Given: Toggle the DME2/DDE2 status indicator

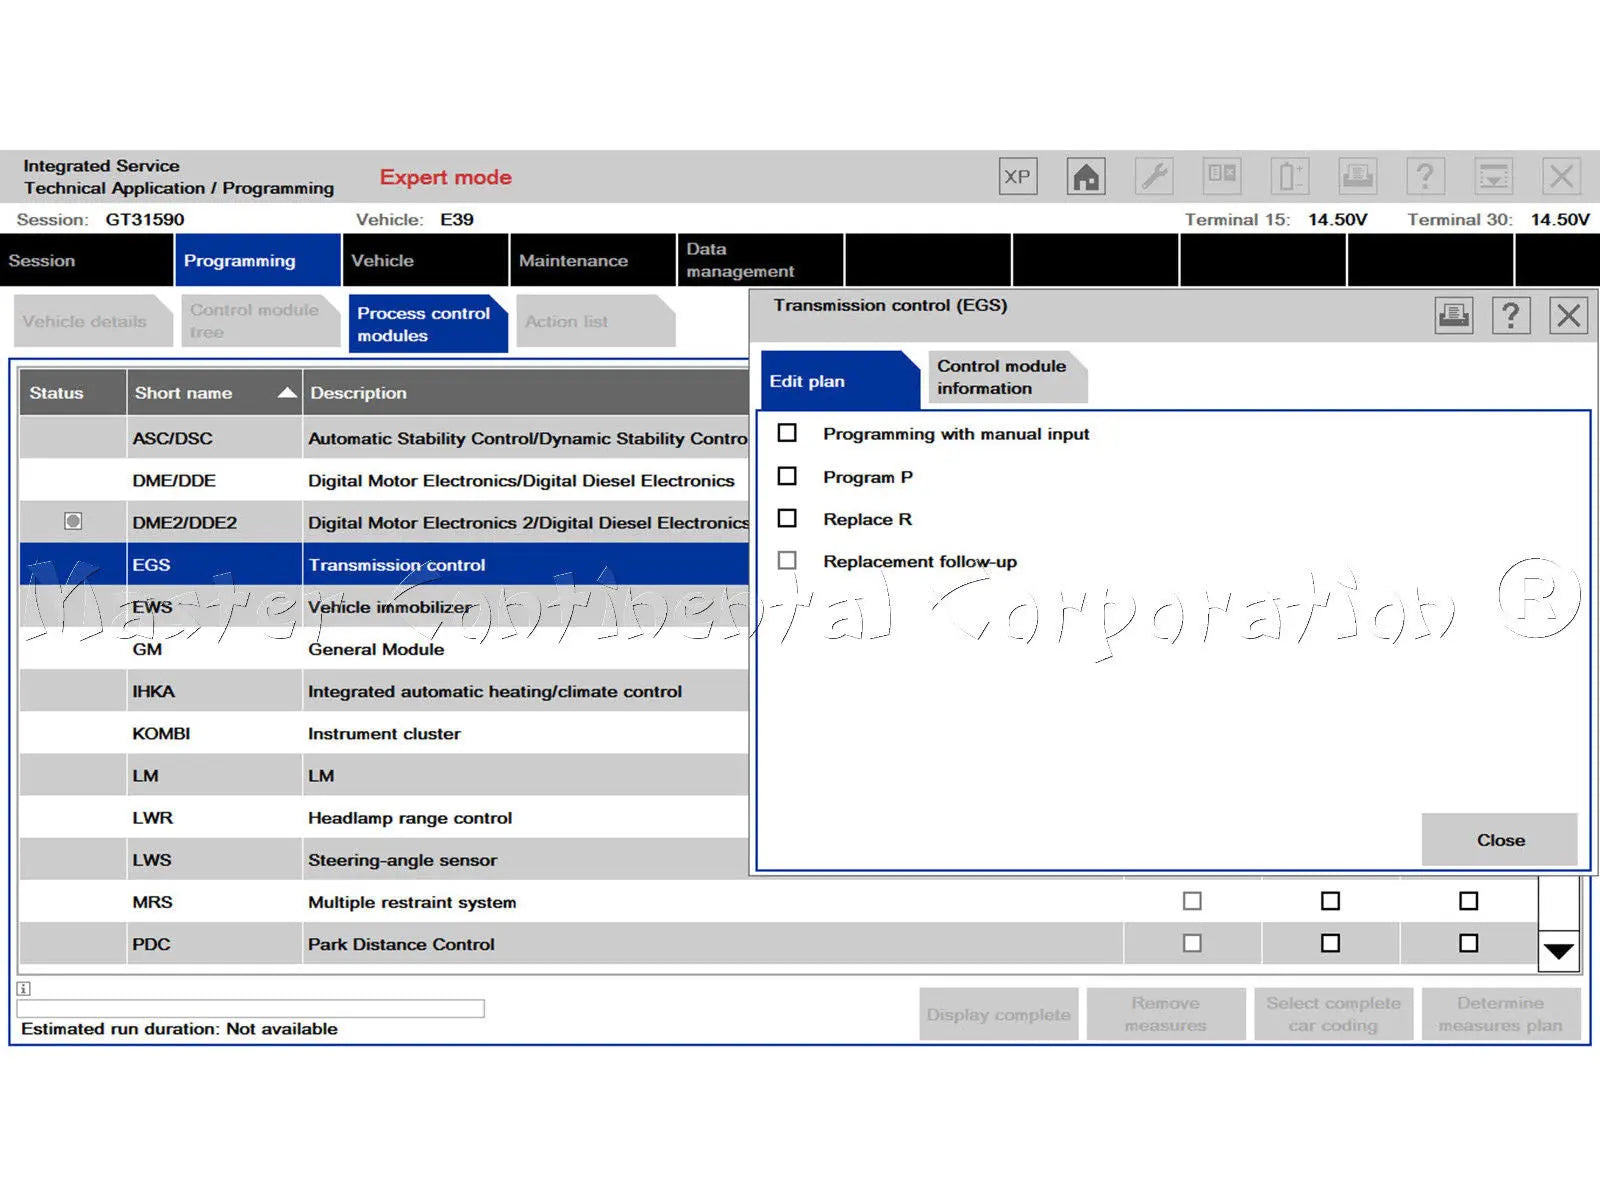Looking at the screenshot, I should [x=73, y=521].
